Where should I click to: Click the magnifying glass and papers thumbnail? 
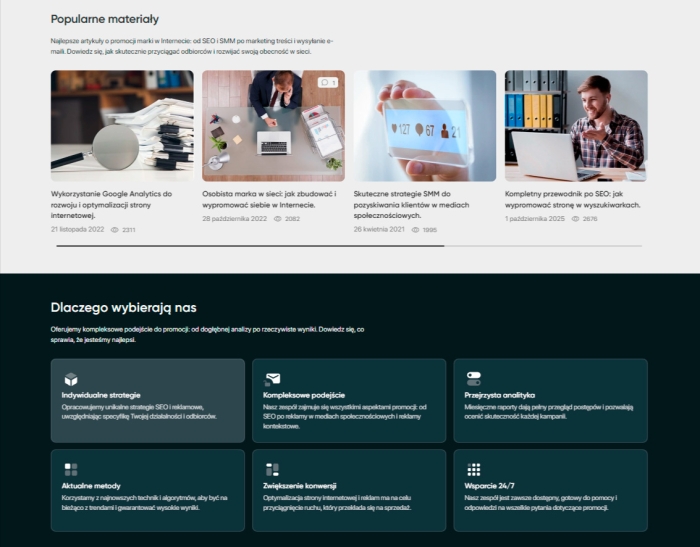122,125
